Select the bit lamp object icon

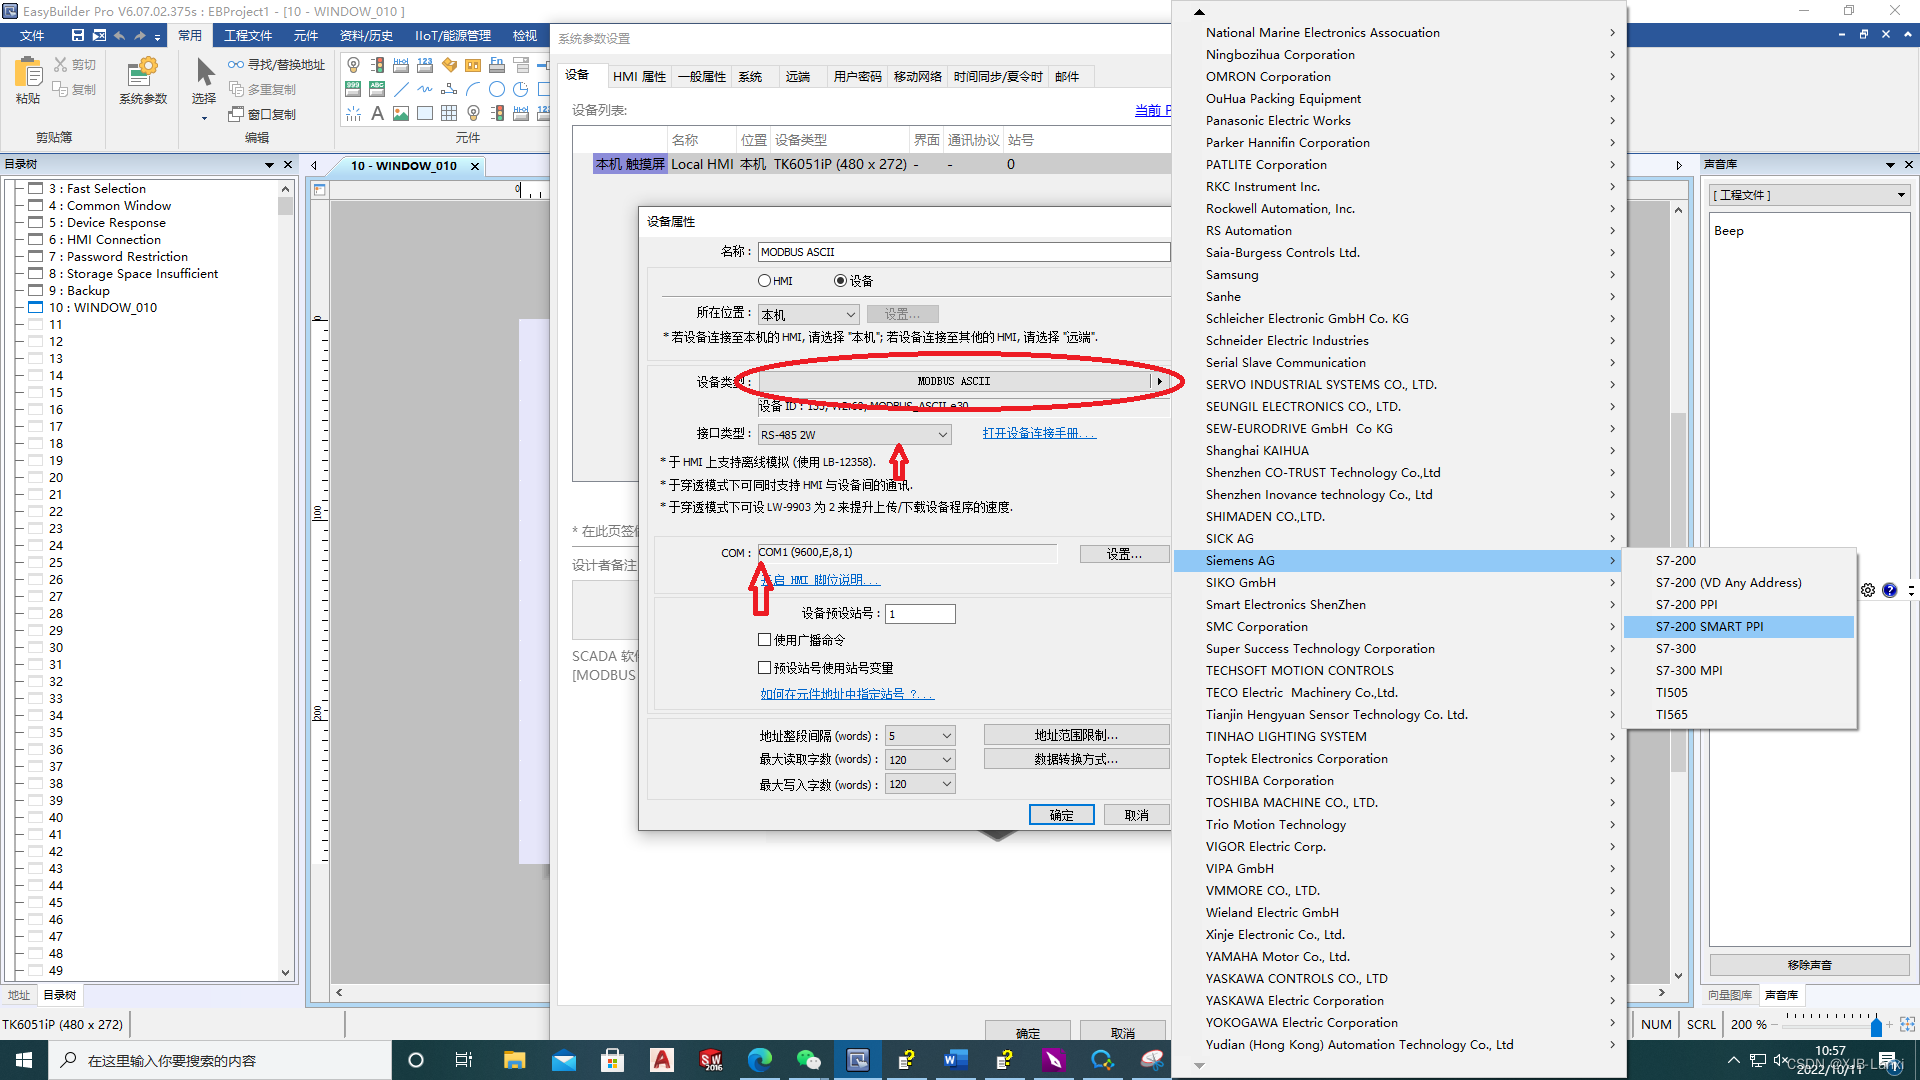(353, 65)
